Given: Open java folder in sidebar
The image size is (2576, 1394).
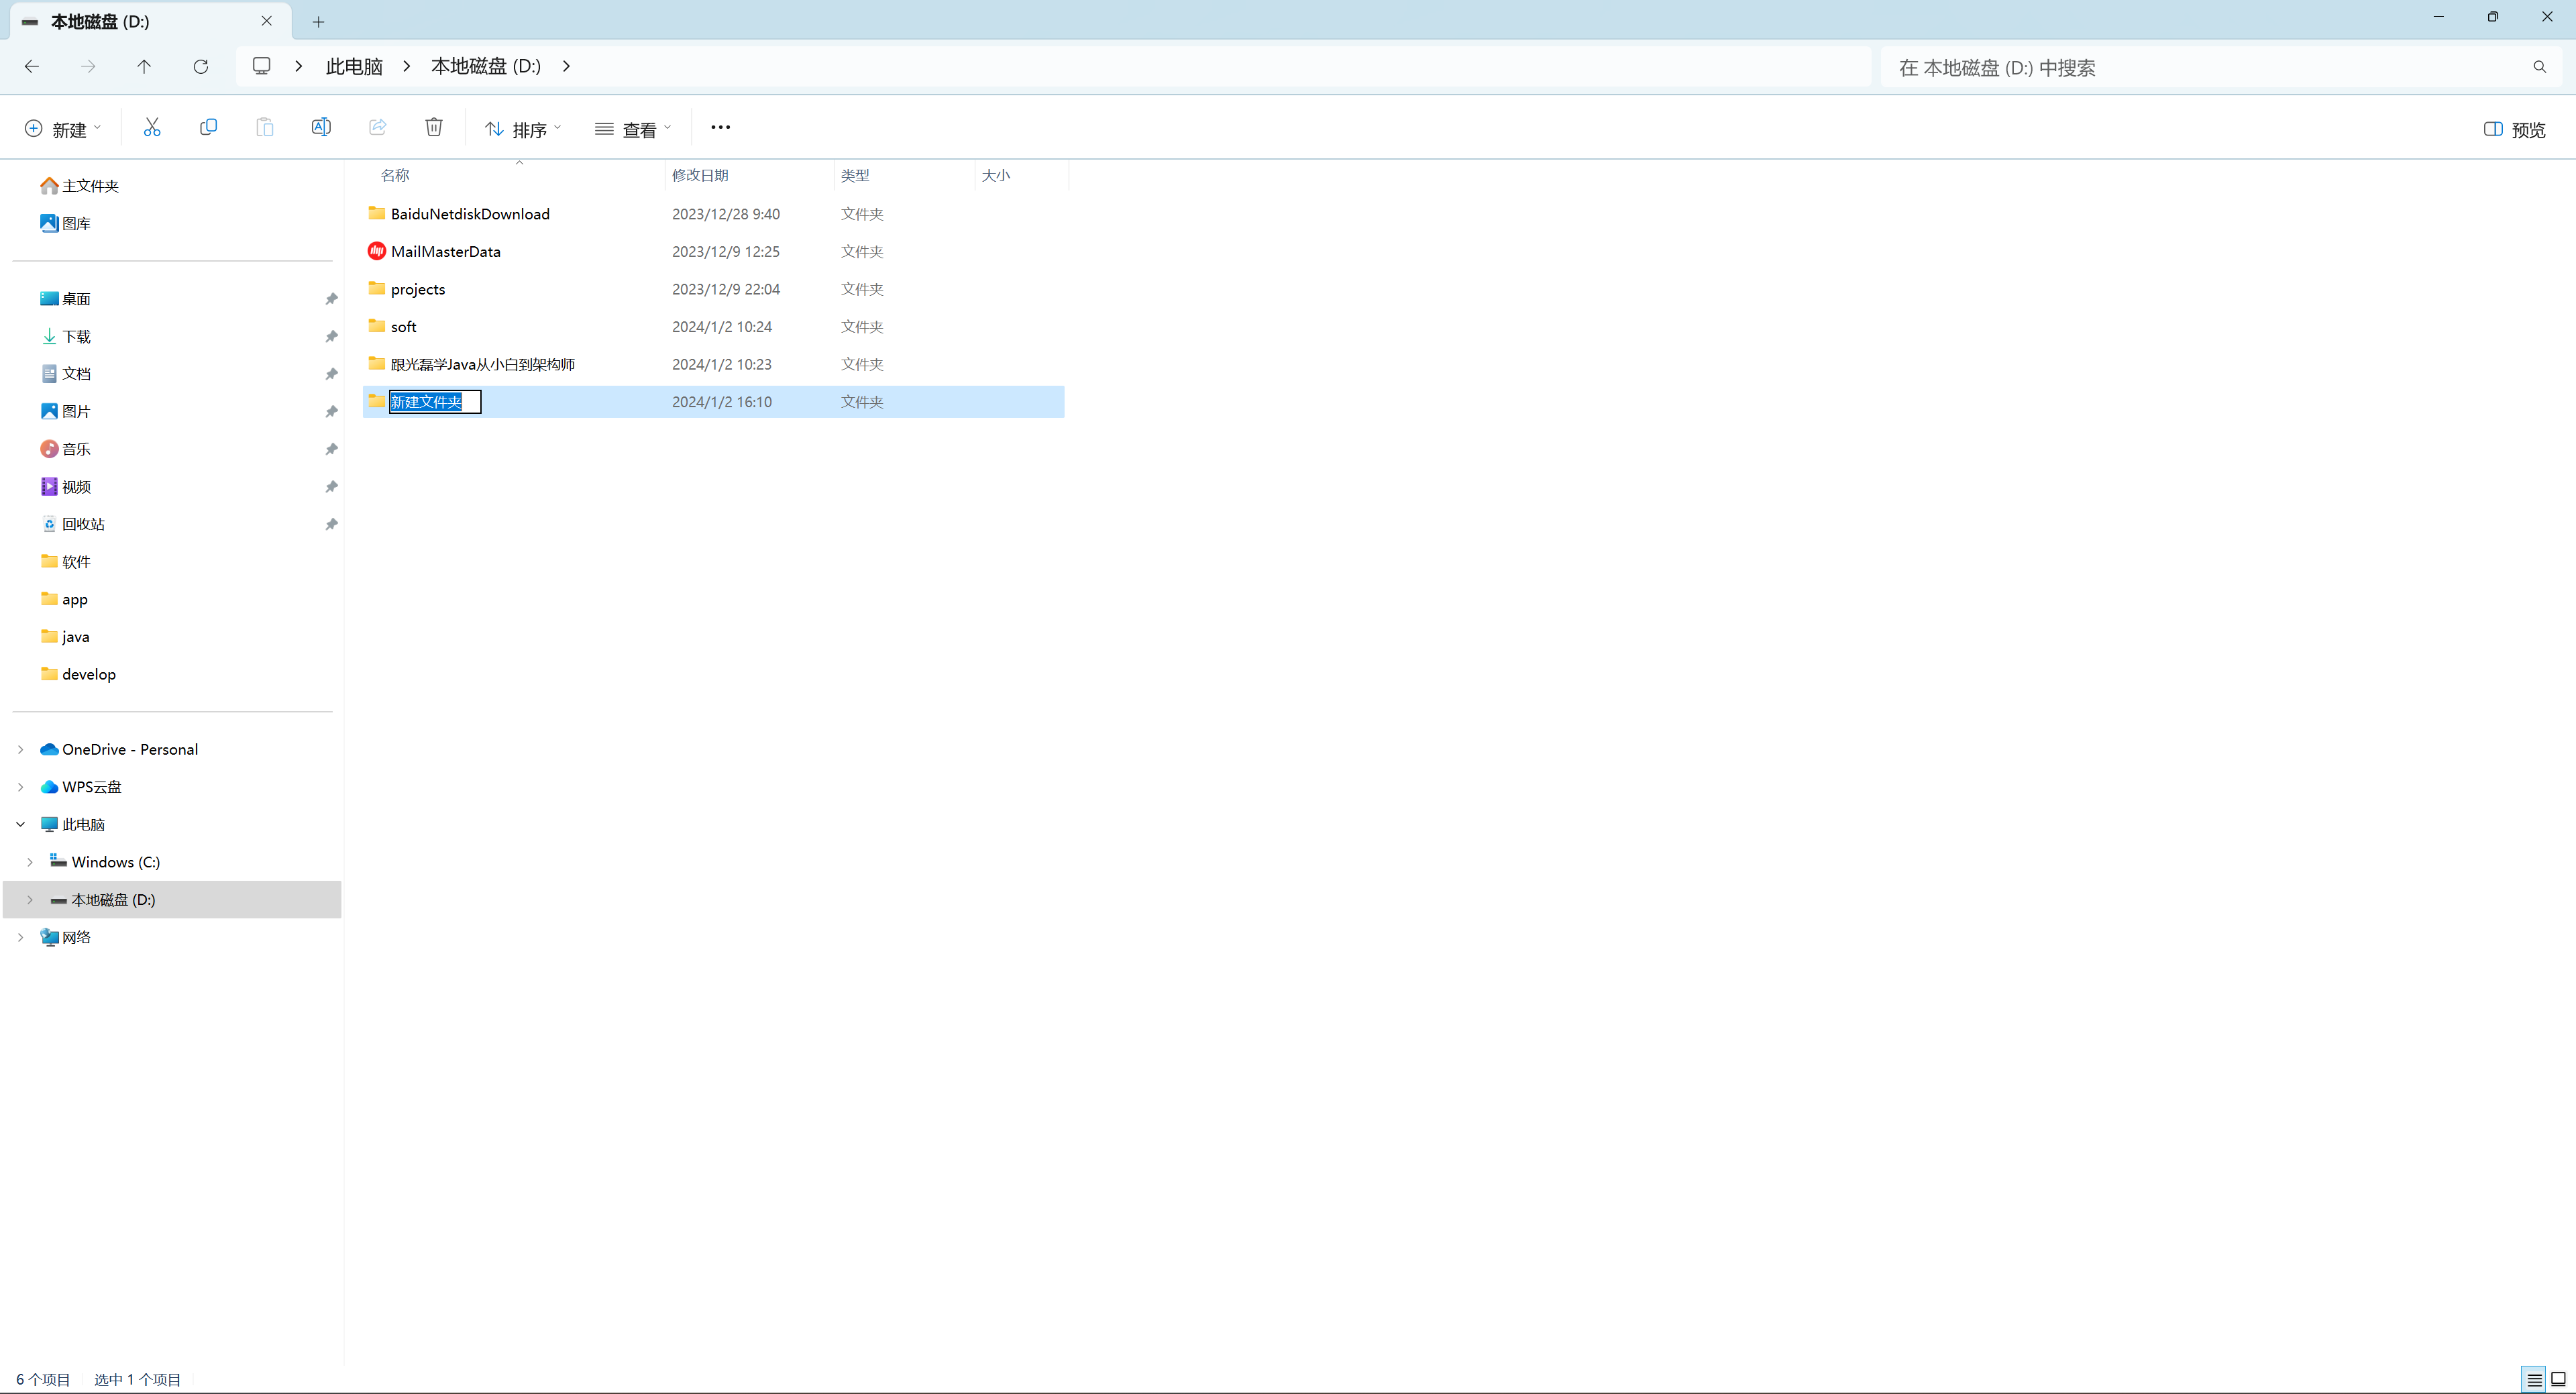Looking at the screenshot, I should tap(65, 637).
